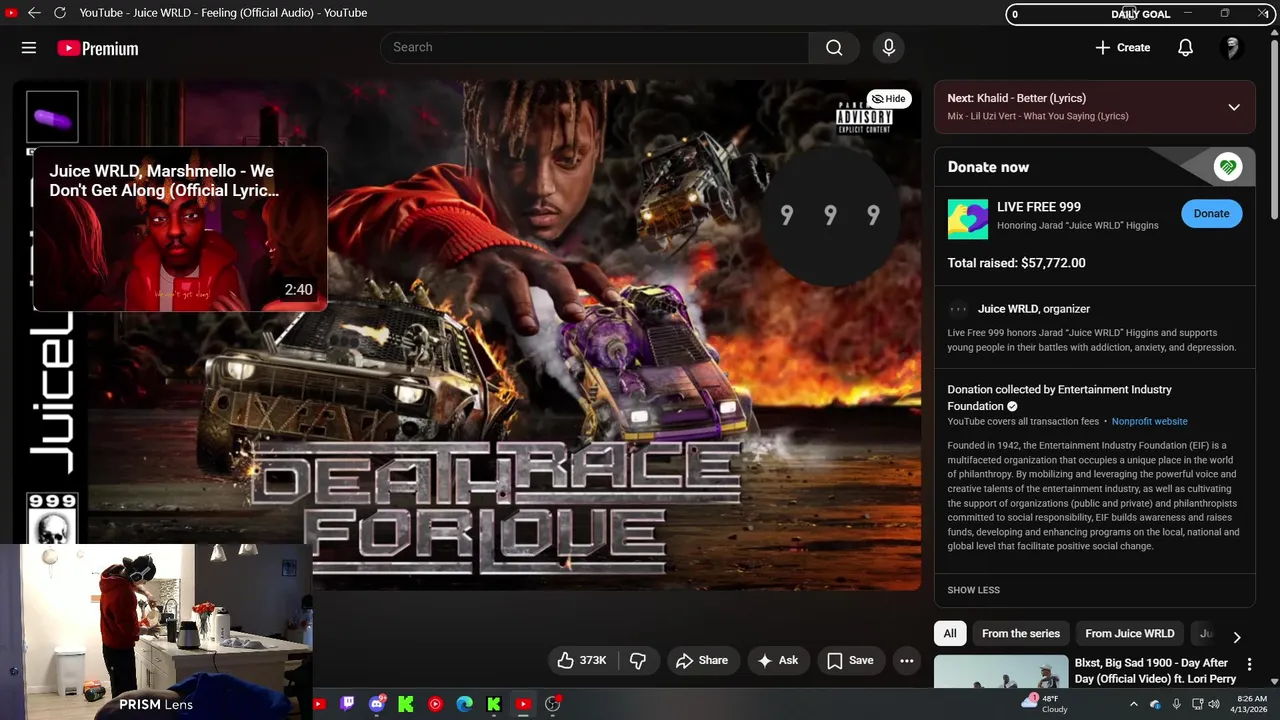Open more actions three-dot menu under video
Image resolution: width=1280 pixels, height=720 pixels.
pyautogui.click(x=906, y=660)
